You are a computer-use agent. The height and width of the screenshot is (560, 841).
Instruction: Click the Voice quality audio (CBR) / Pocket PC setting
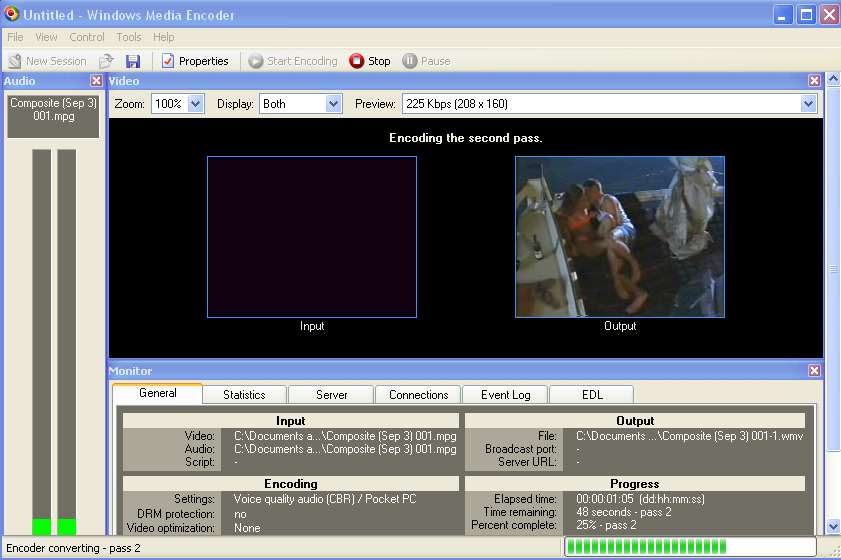click(325, 499)
